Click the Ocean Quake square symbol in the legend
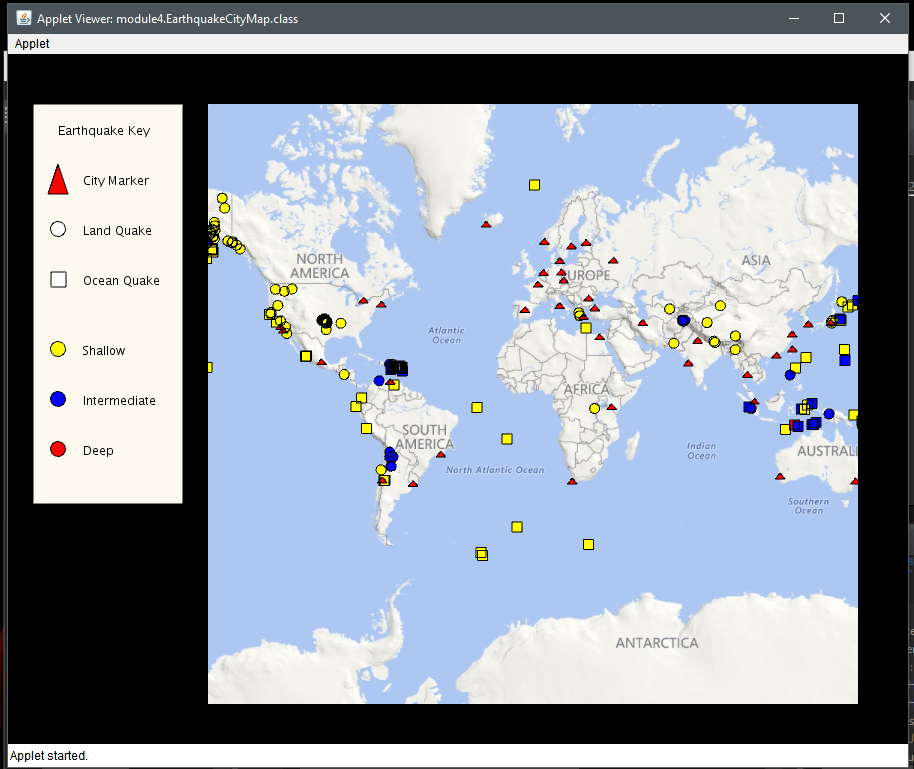This screenshot has width=914, height=769. (x=57, y=279)
